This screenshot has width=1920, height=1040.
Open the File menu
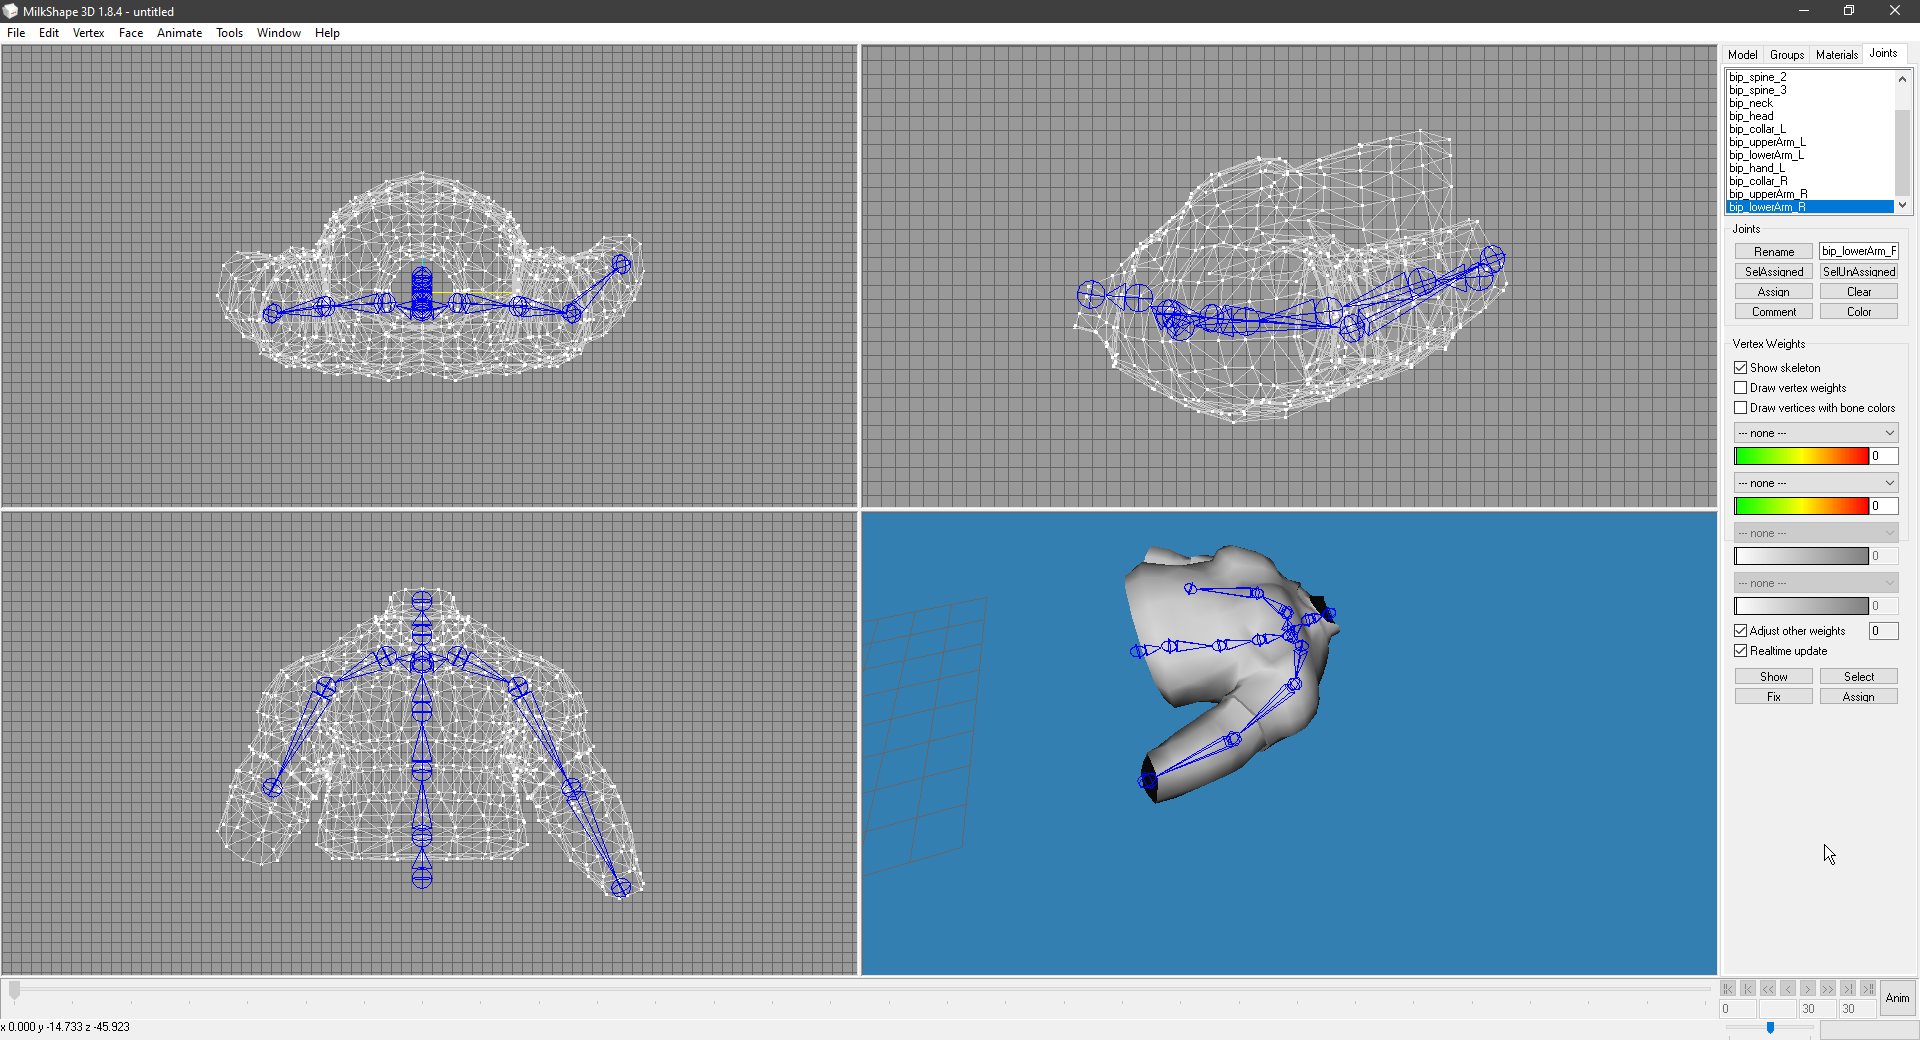[x=16, y=33]
